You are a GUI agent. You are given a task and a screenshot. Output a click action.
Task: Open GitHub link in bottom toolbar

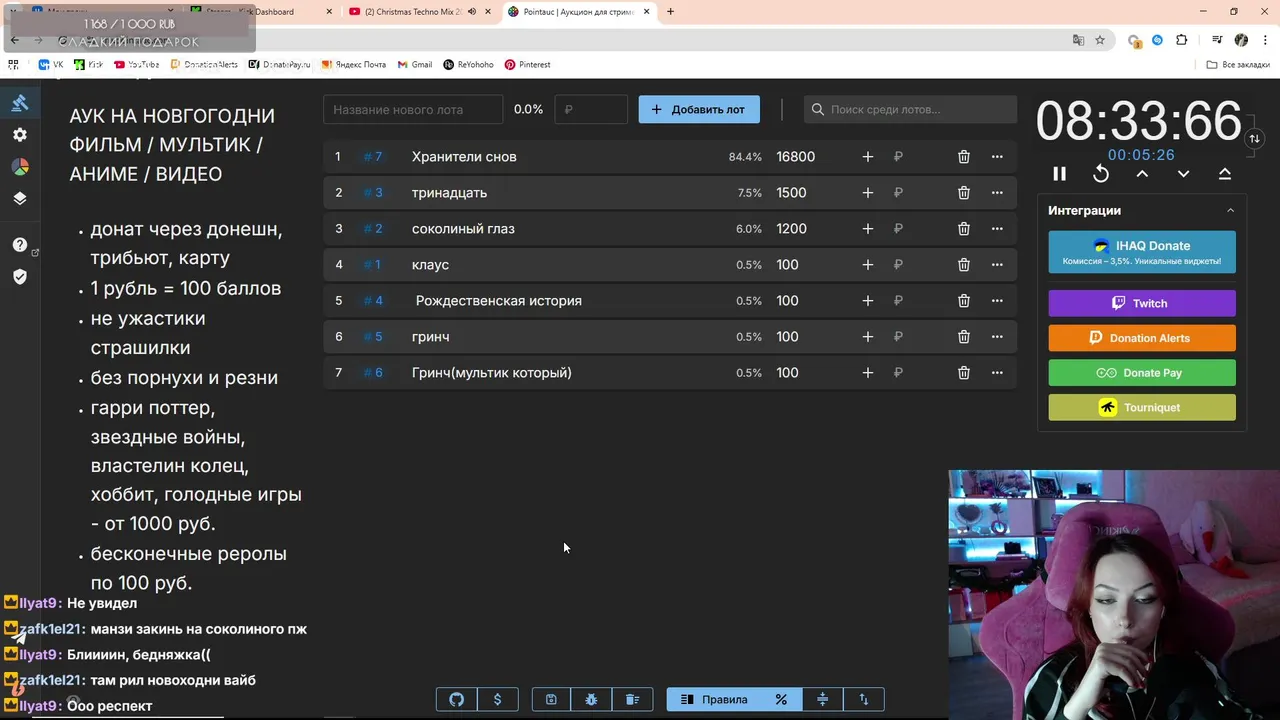click(x=457, y=700)
